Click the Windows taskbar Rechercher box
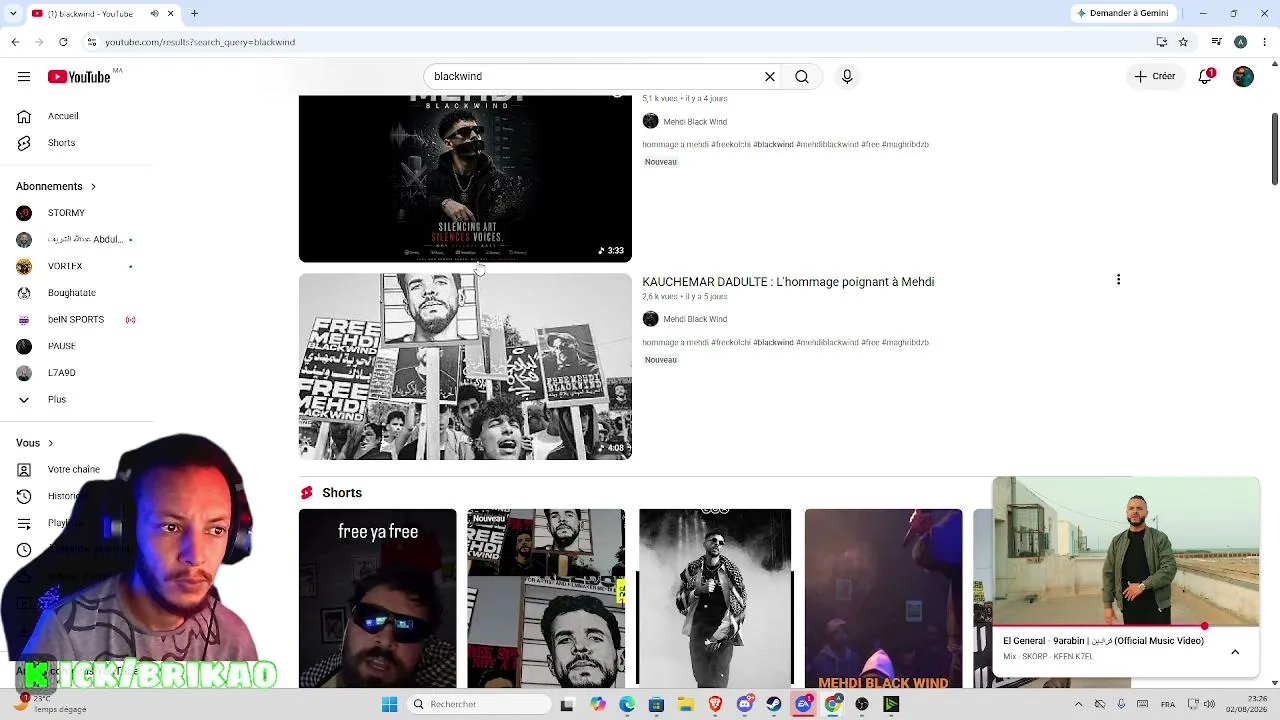 [480, 704]
